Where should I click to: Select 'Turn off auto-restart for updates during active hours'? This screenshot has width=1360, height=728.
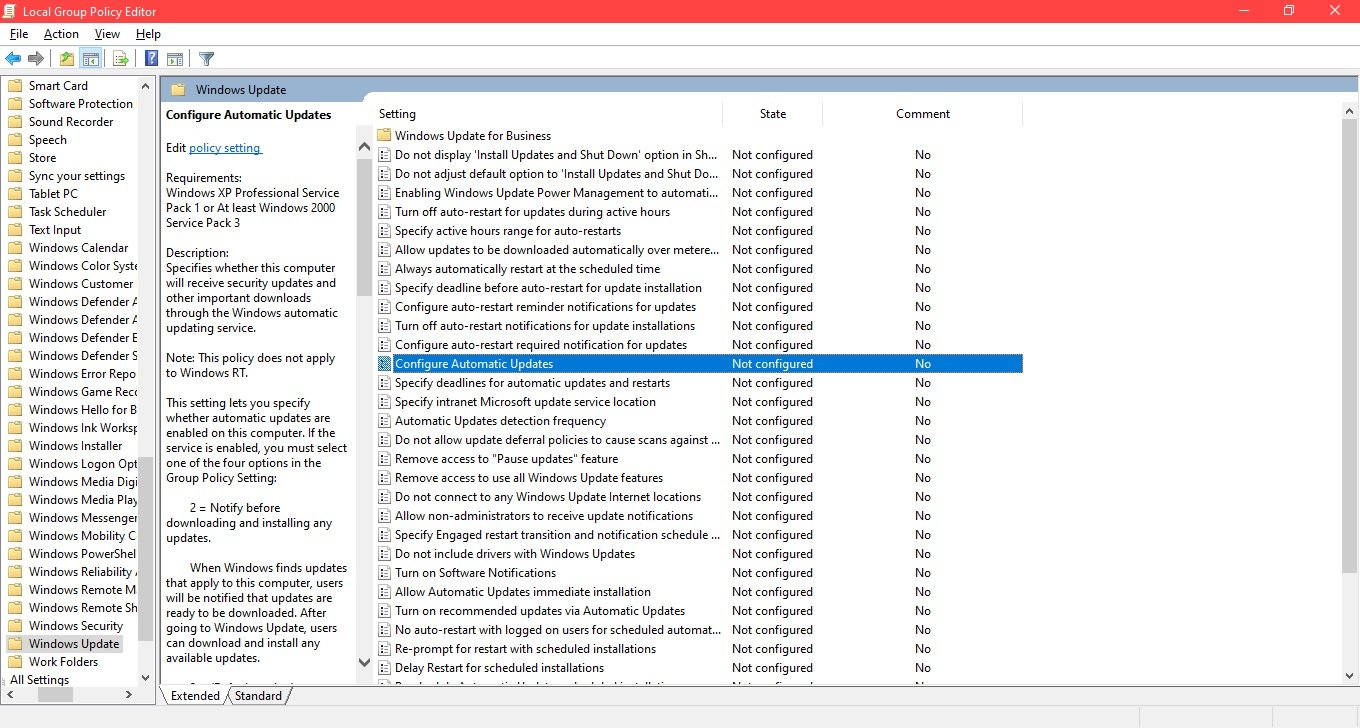pos(532,212)
